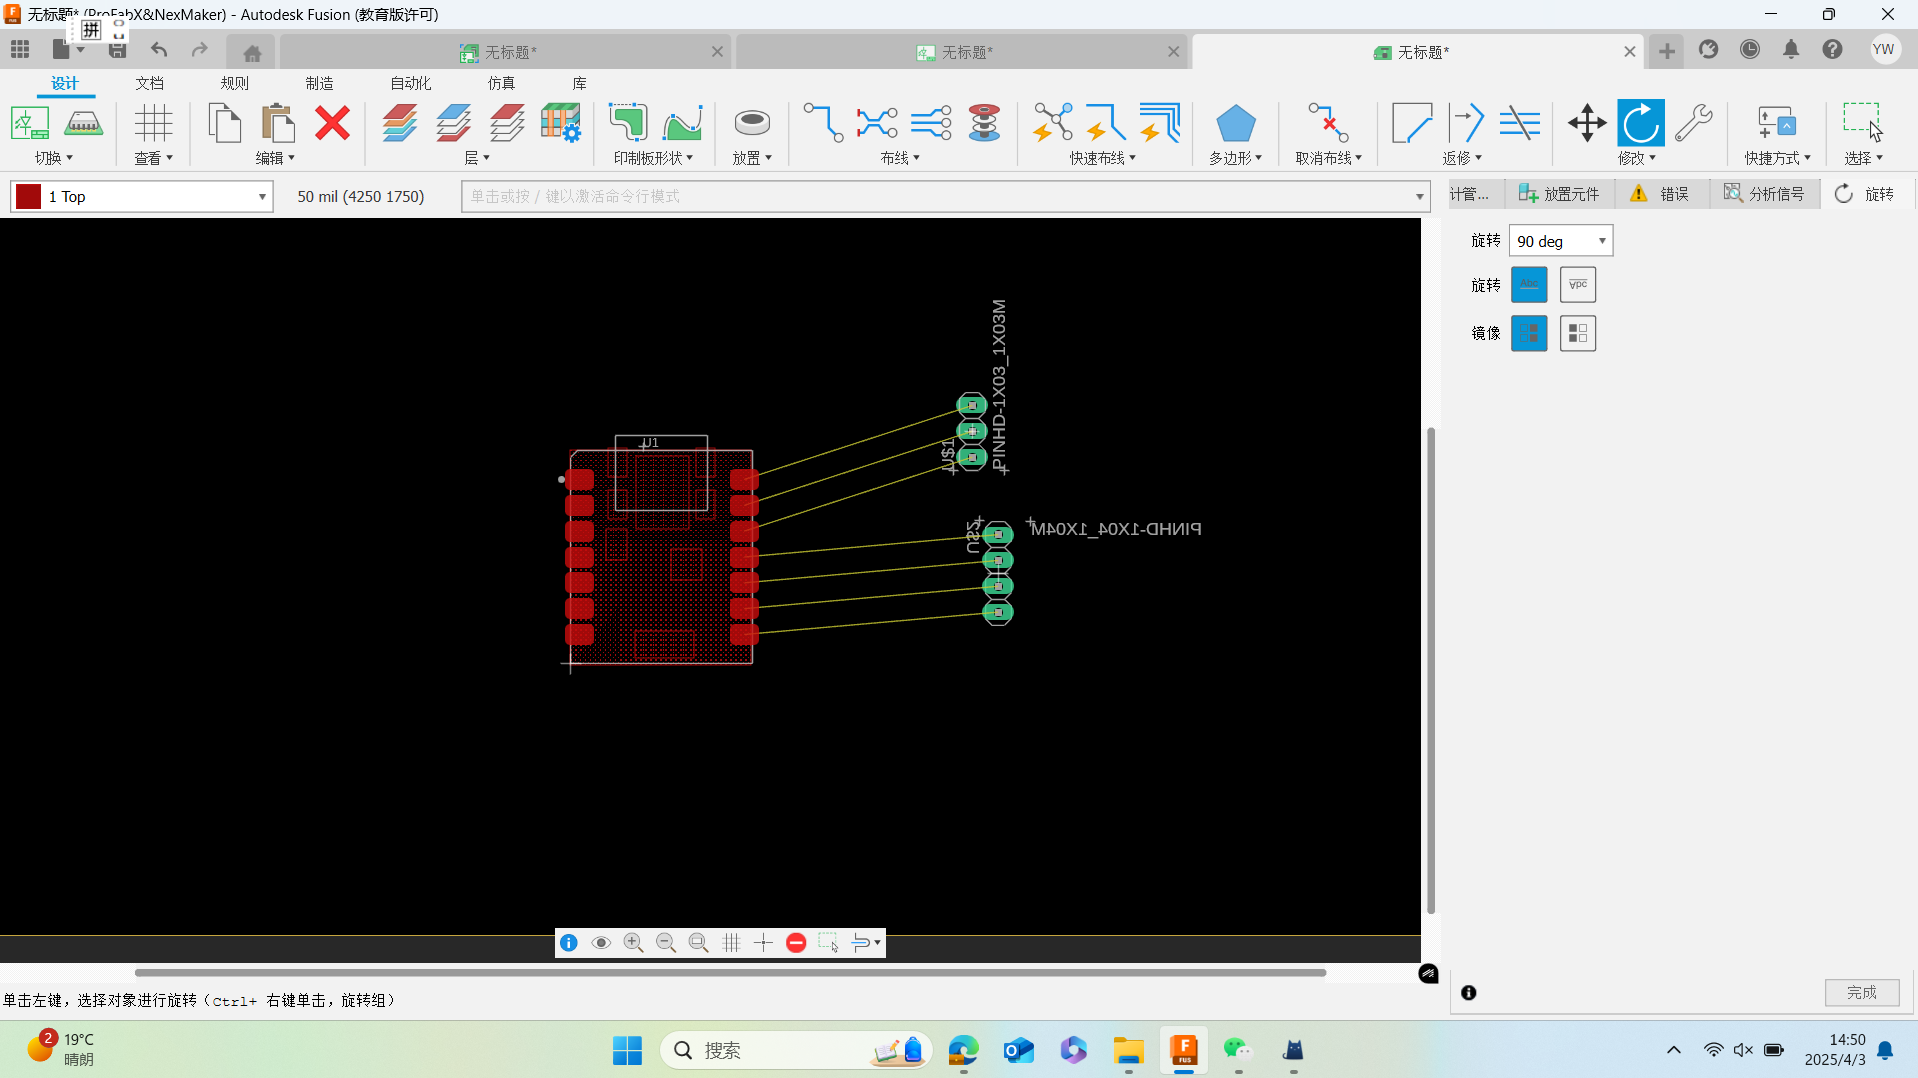This screenshot has width=1918, height=1078.
Task: Select the Move tool
Action: [1587, 123]
